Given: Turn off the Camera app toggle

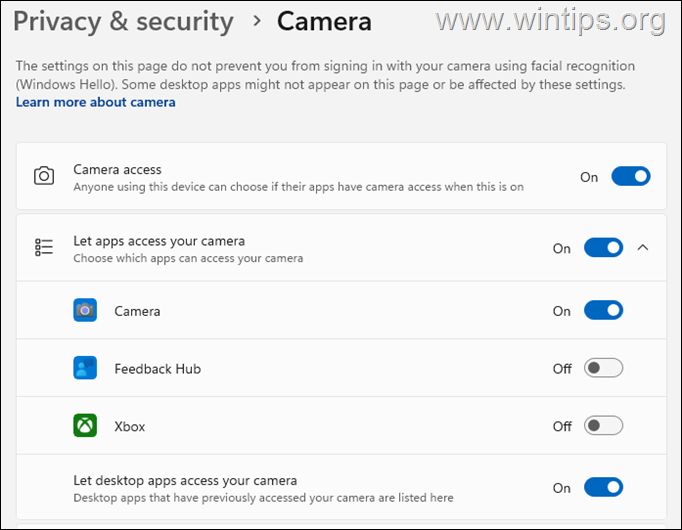Looking at the screenshot, I should click(x=603, y=311).
